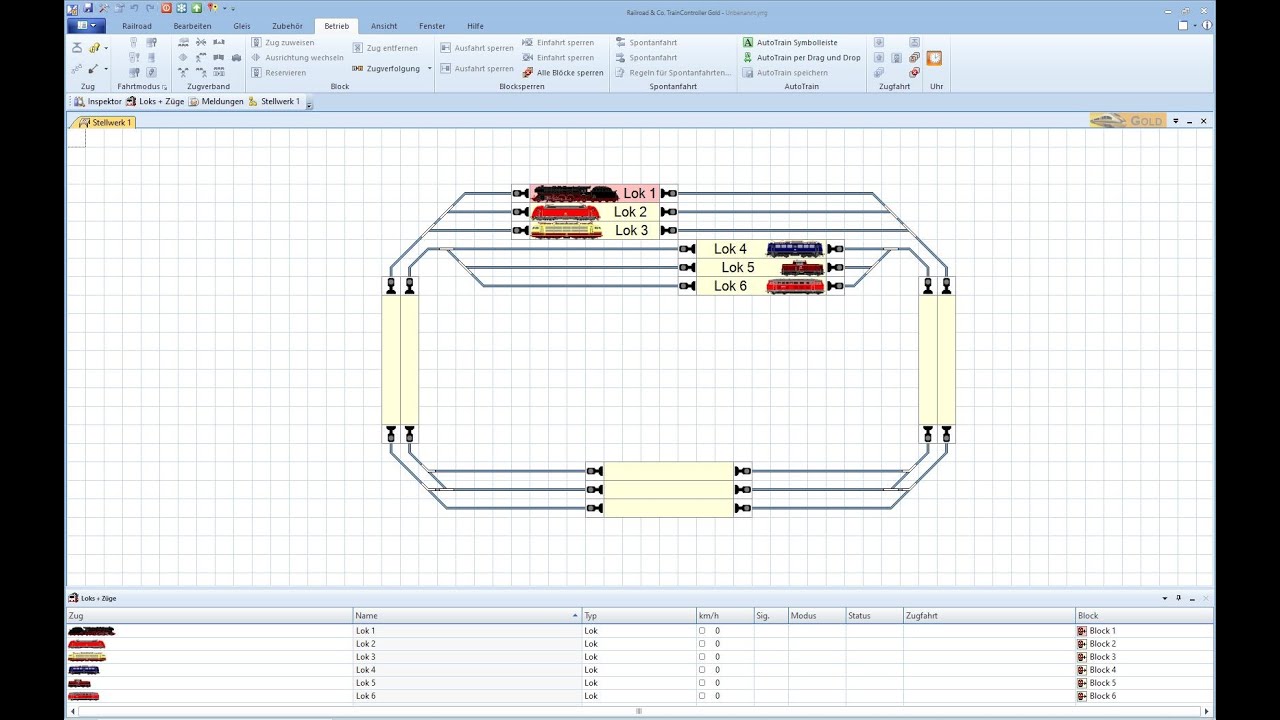The image size is (1280, 720).
Task: Open the blue application menu button
Action: coord(86,25)
